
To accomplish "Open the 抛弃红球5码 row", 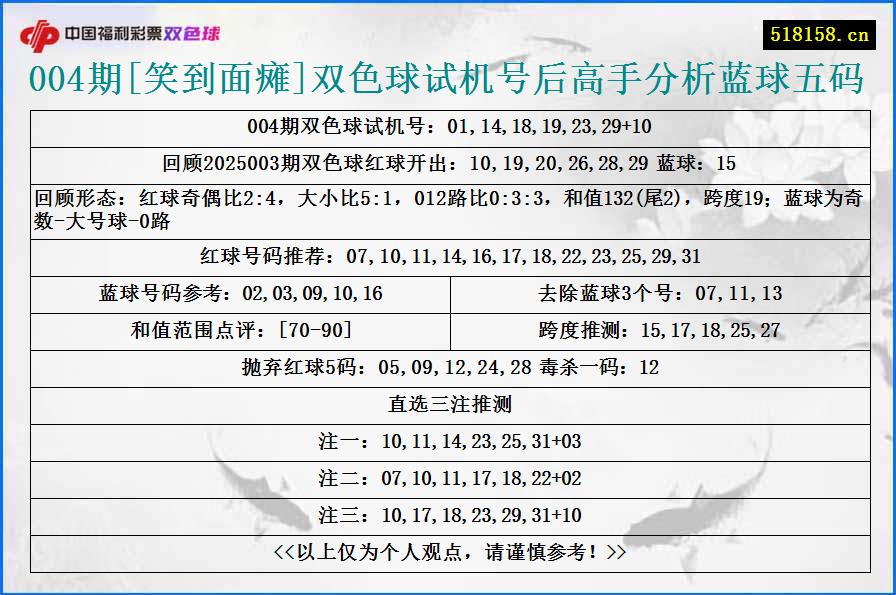I will click(x=448, y=366).
